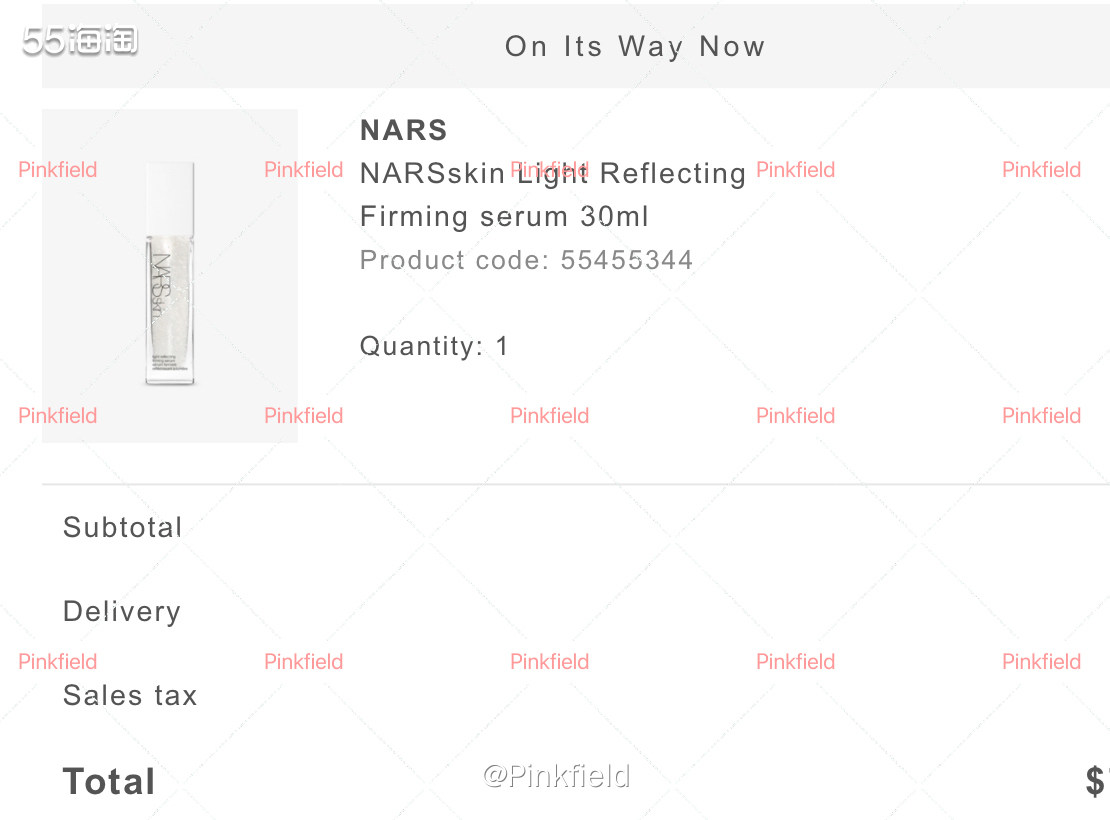Open the NARS serum product thumbnail
The image size is (1110, 820).
coord(170,275)
